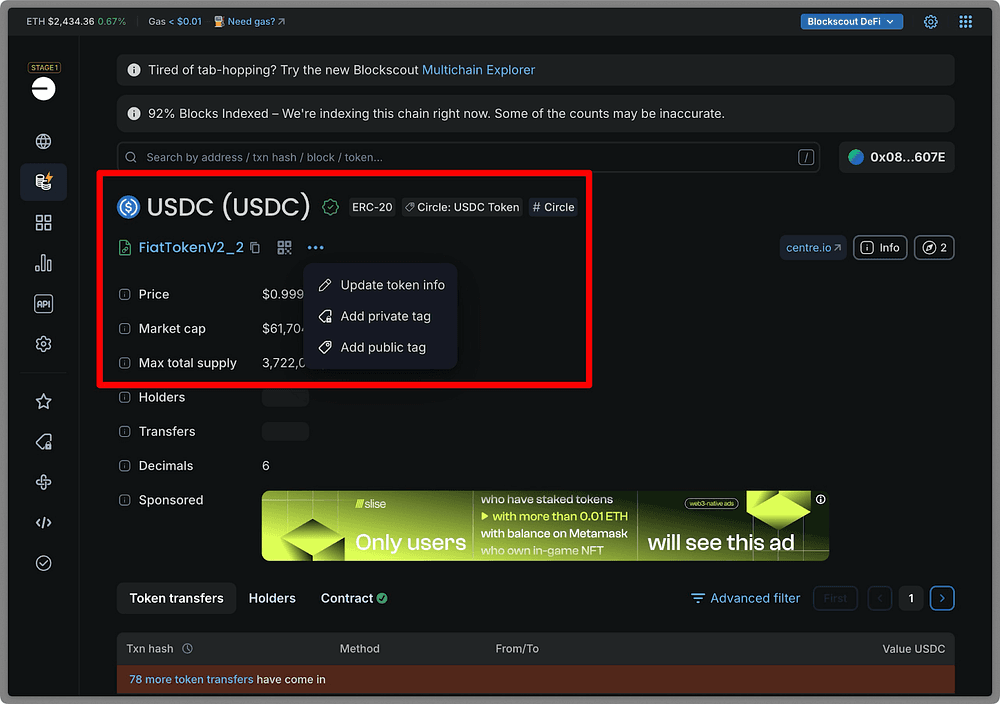Choose Add public tag menu item
The width and height of the screenshot is (1000, 704).
[x=381, y=348]
